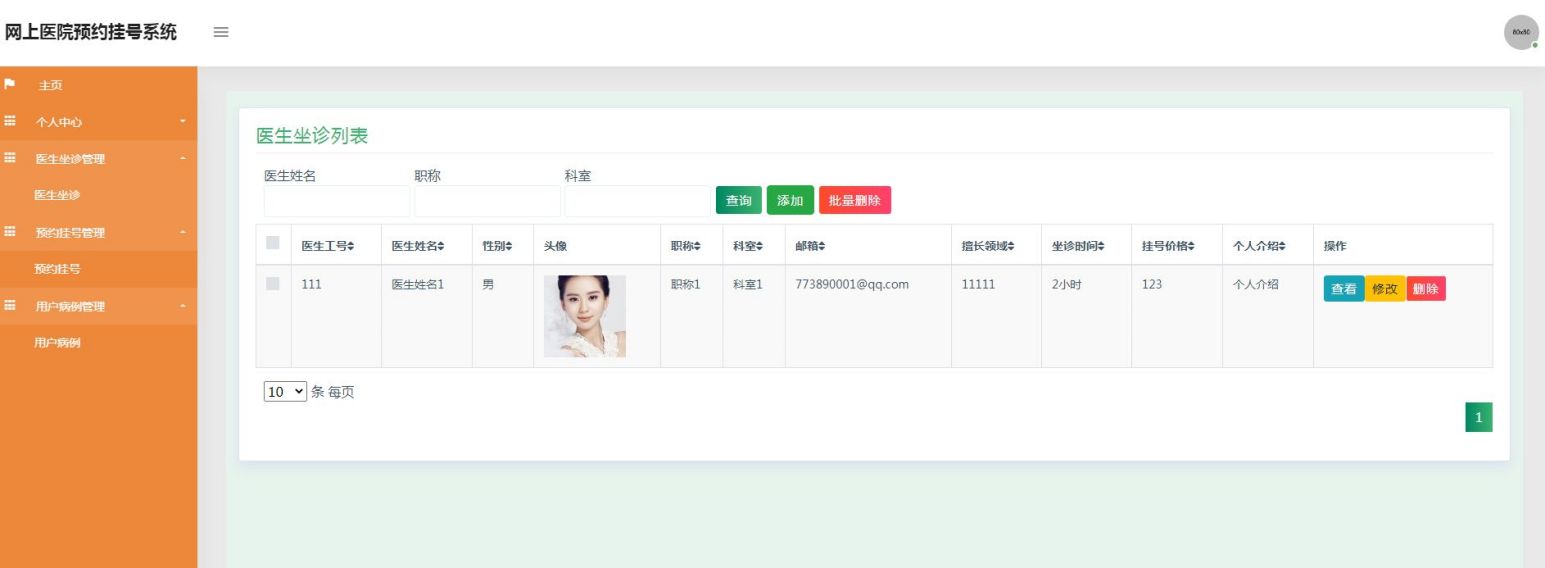Open the user avatar in top-right corner
Screen dimensions: 1545x568
point(1521,32)
